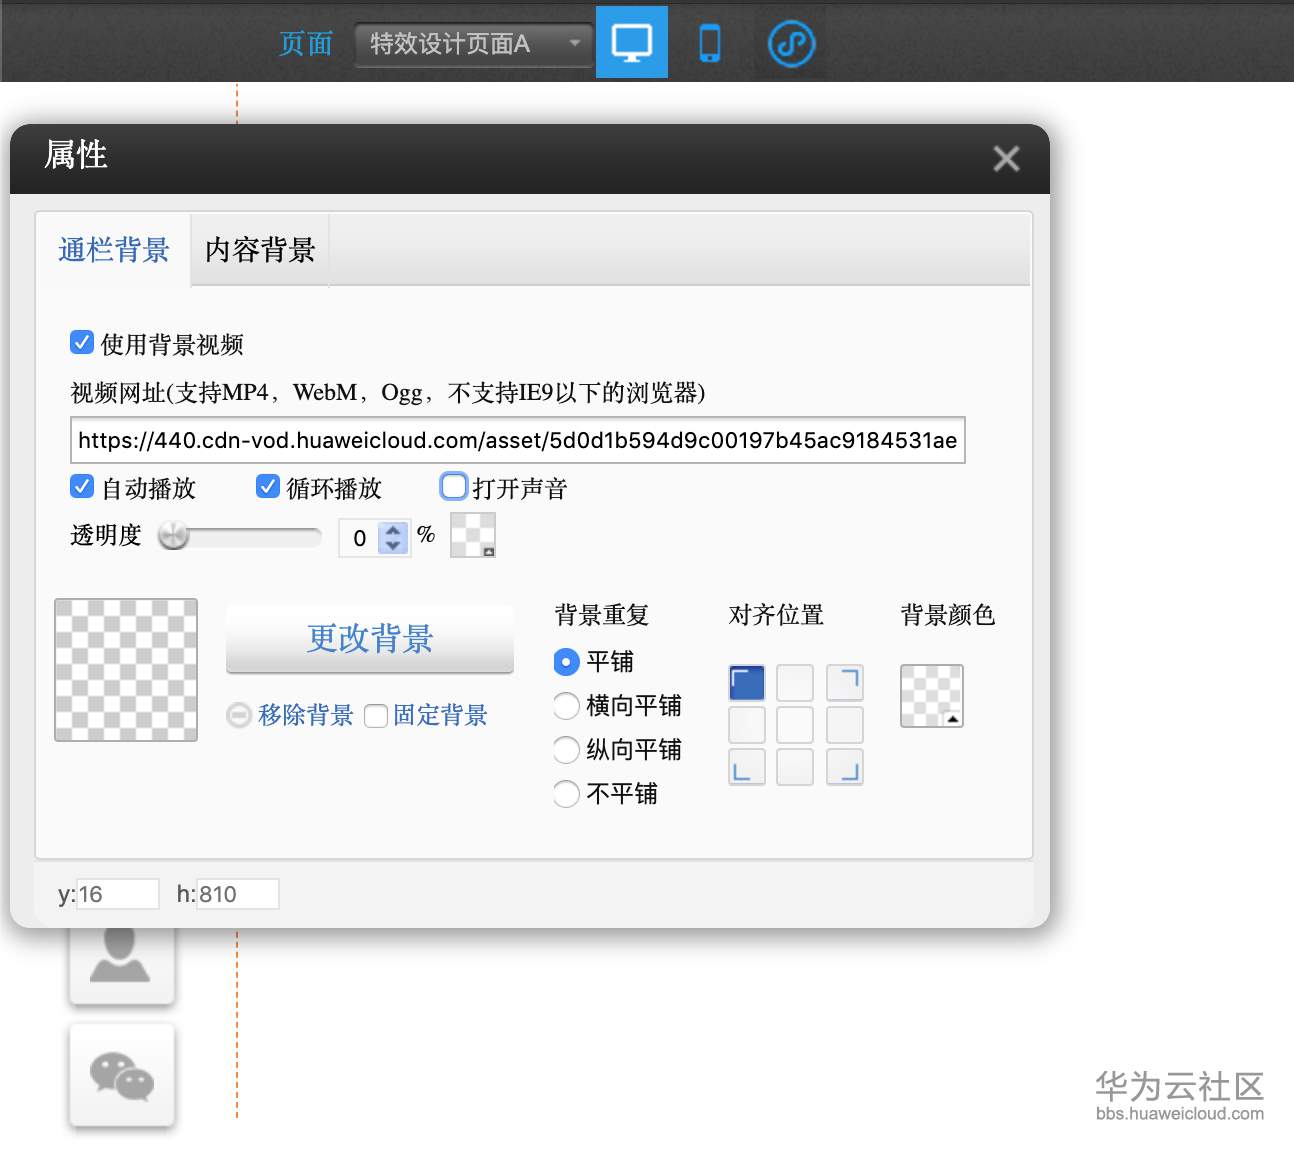Decrease transparency with stepper down arrow
Image resolution: width=1294 pixels, height=1150 pixels.
pyautogui.click(x=394, y=546)
